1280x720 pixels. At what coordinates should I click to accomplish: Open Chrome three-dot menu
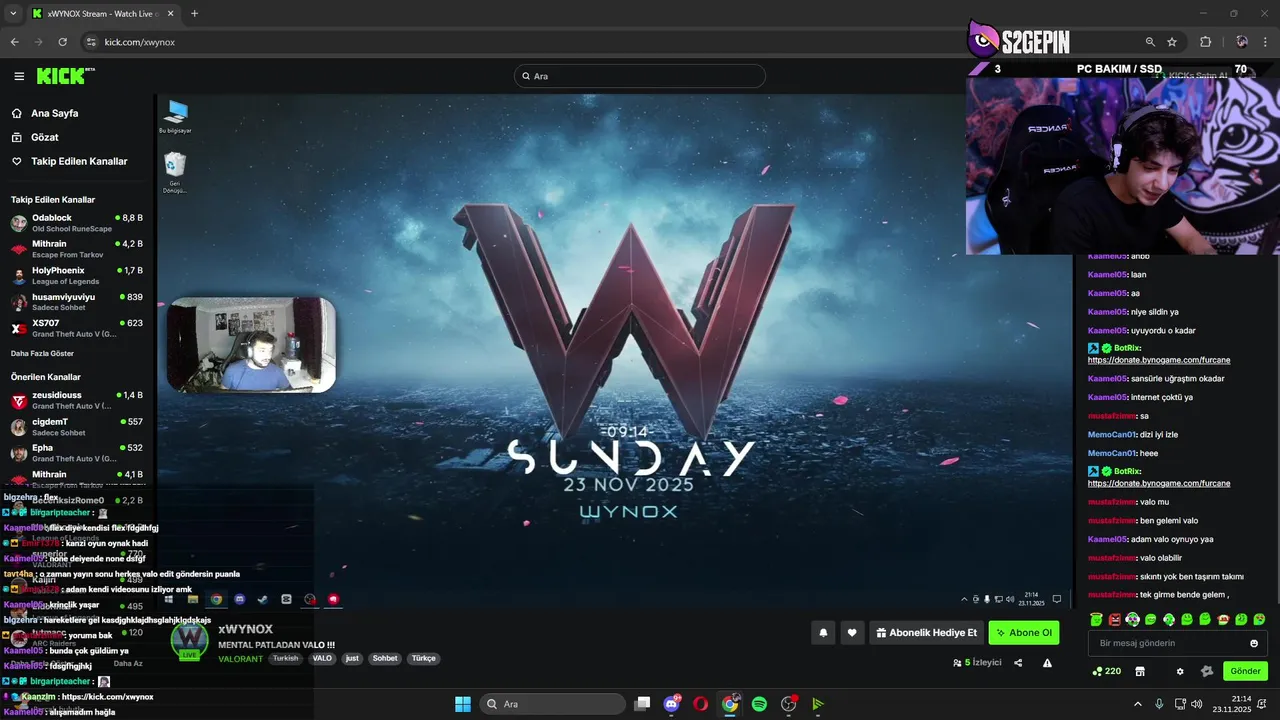(x=1266, y=42)
